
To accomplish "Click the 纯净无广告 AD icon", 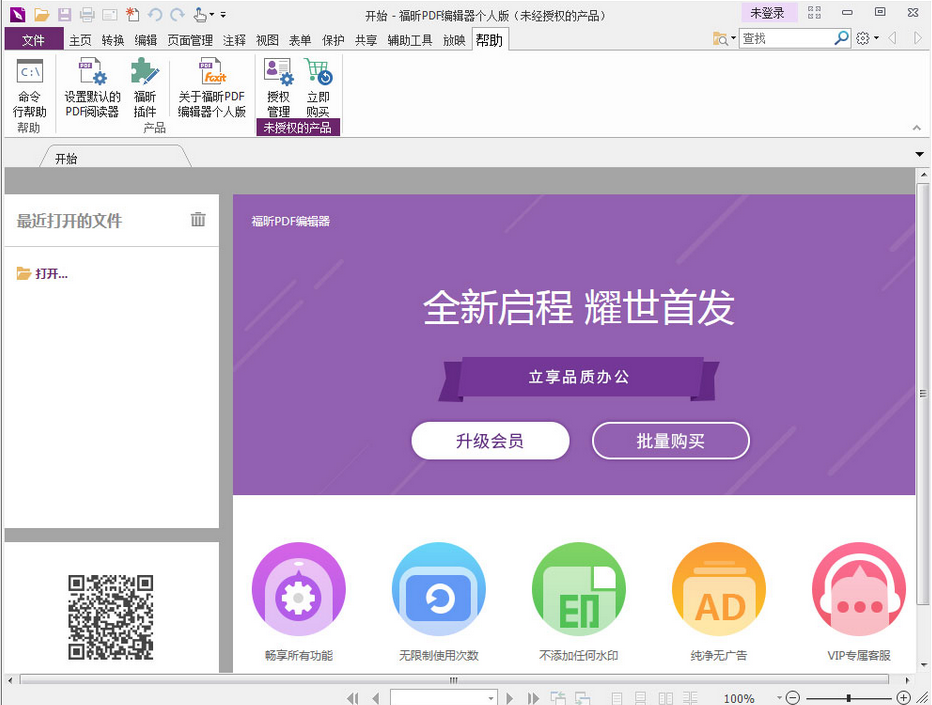I will (719, 589).
